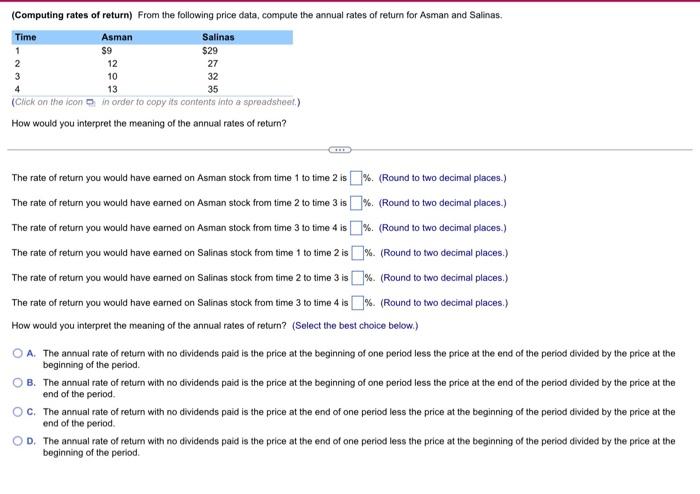The width and height of the screenshot is (700, 494).
Task: Click the Time 3 row label
Action: (17, 77)
